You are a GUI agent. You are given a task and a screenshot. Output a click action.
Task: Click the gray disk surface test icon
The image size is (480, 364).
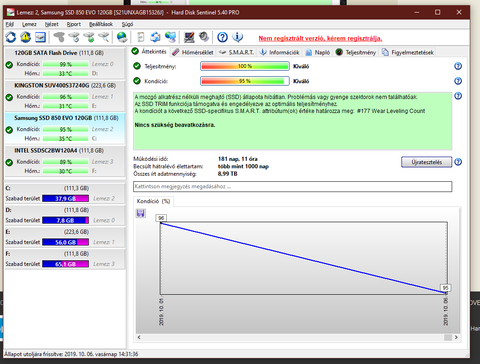(59, 37)
